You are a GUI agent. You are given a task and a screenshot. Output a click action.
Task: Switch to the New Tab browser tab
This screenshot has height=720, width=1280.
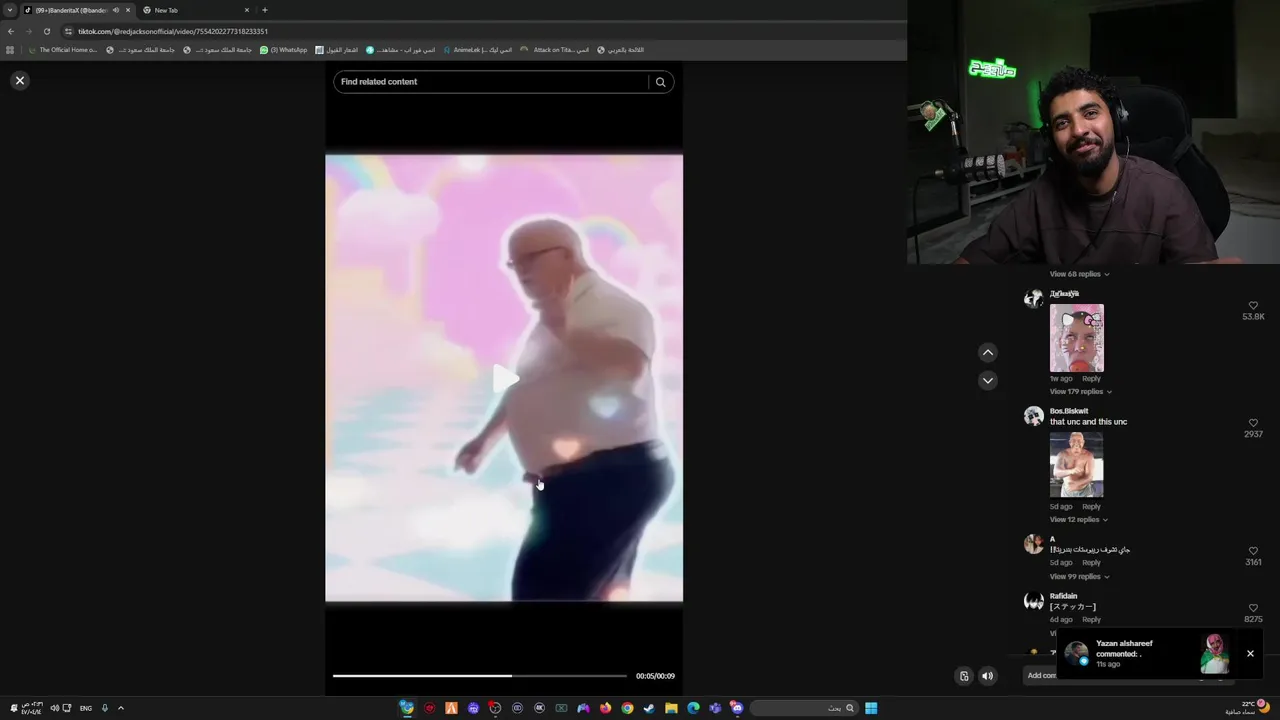click(x=195, y=10)
